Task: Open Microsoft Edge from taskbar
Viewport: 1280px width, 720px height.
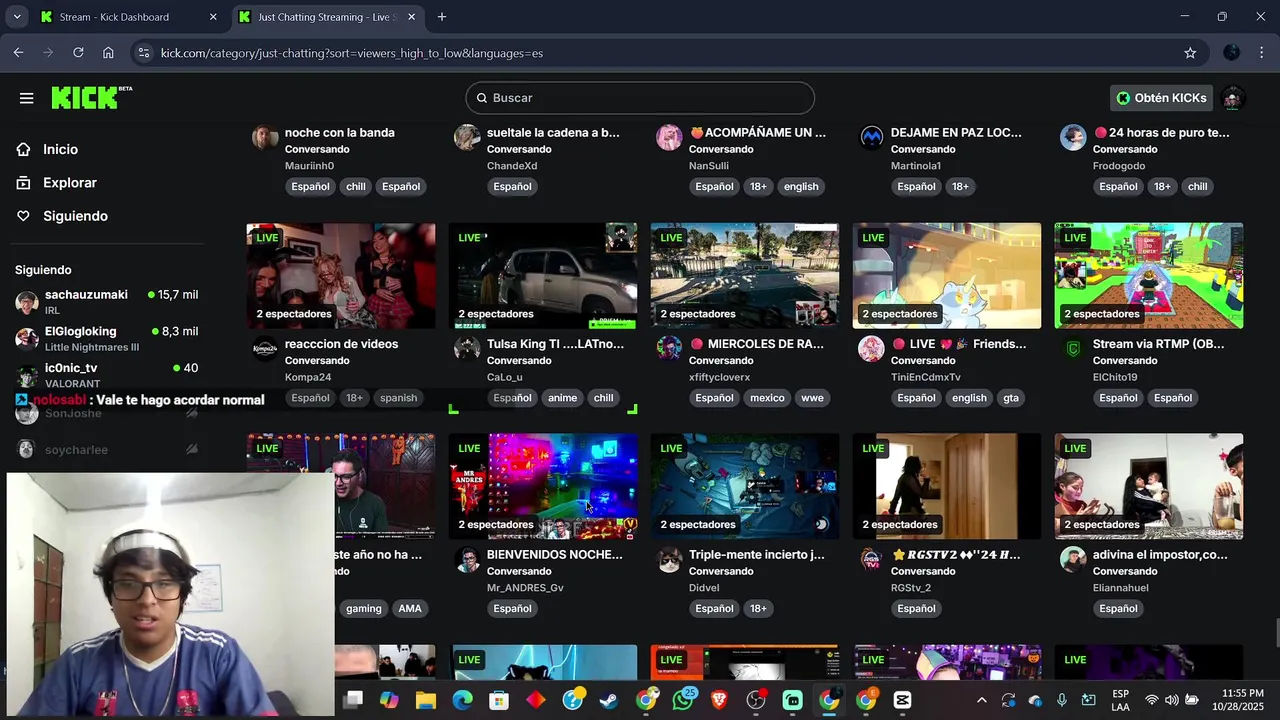Action: click(x=462, y=700)
